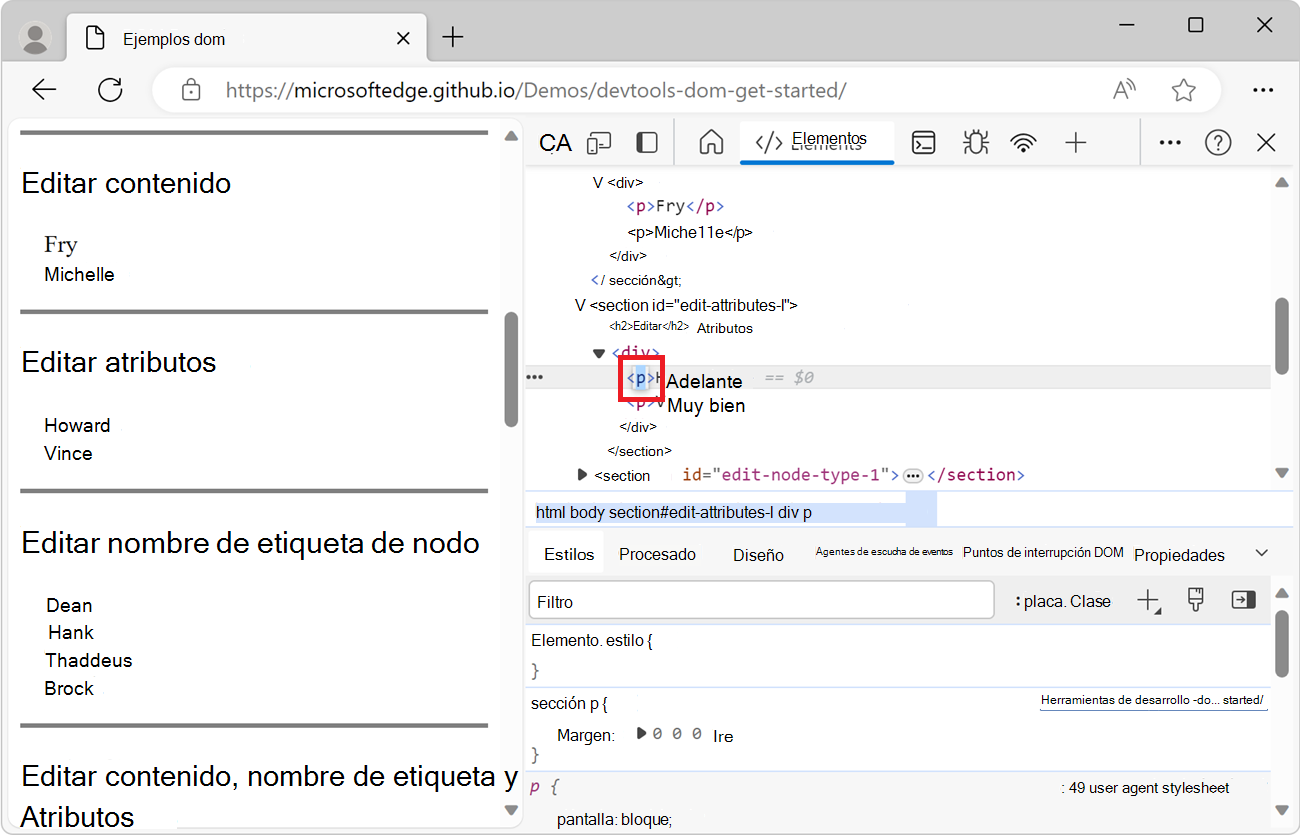Click the paintbrush rendering emulation icon
This screenshot has height=835, width=1300.
point(1195,600)
